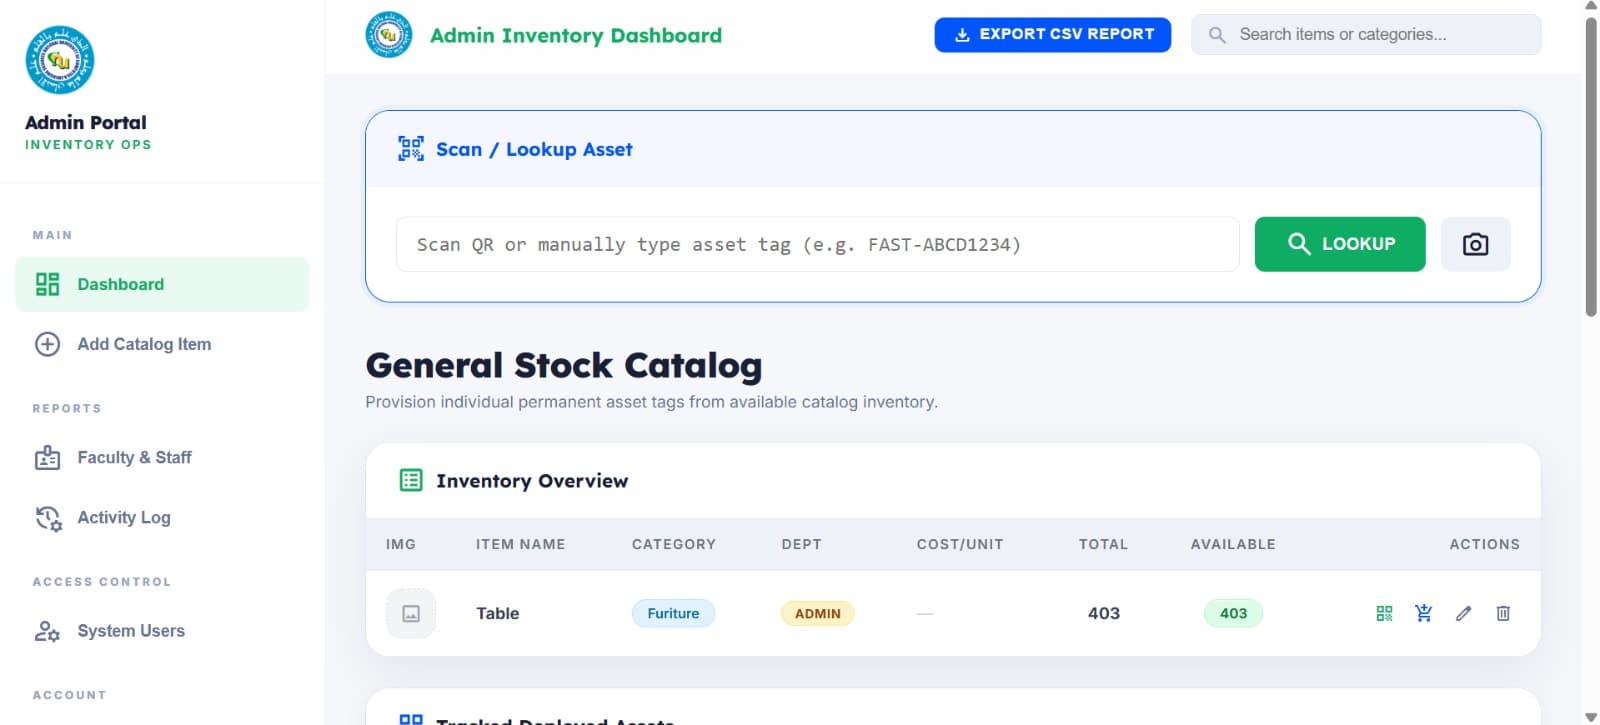
Task: Click the Furiture category badge
Action: pyautogui.click(x=673, y=613)
